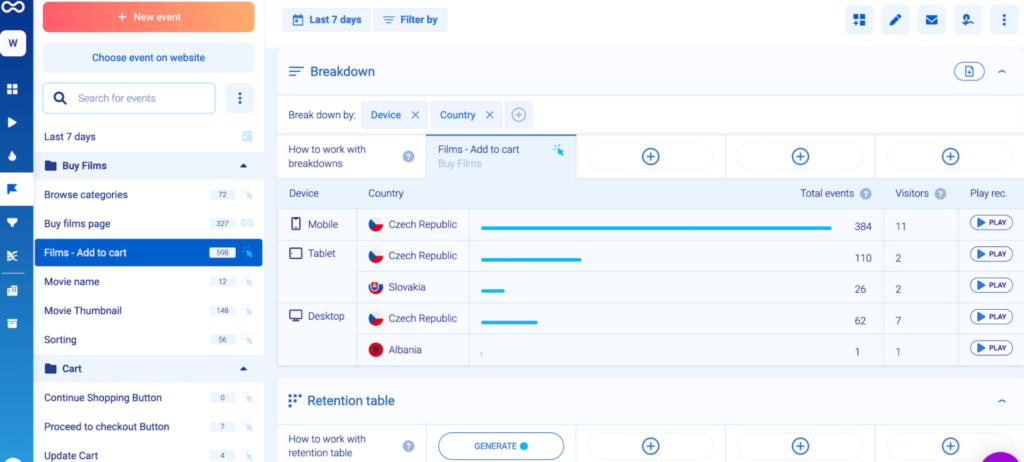
Task: Click the GENERATE retention button
Action: 501,446
